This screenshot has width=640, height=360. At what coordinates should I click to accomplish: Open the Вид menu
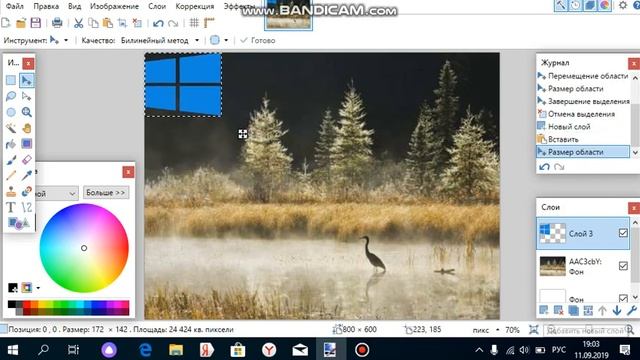[x=74, y=7]
